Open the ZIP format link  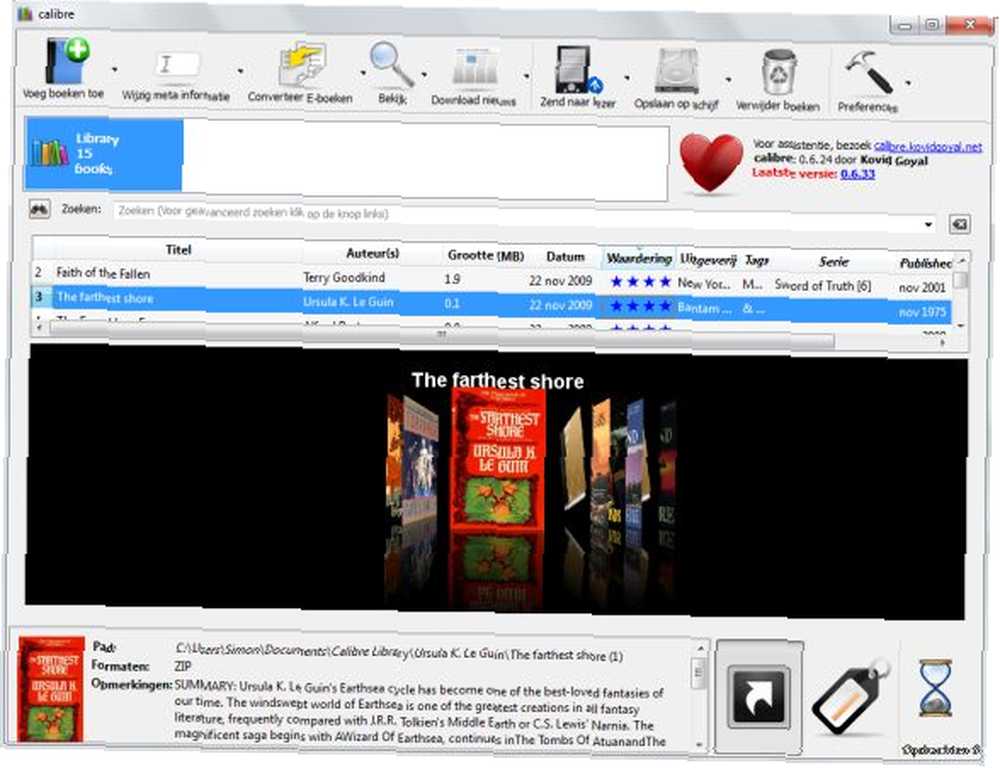(183, 667)
